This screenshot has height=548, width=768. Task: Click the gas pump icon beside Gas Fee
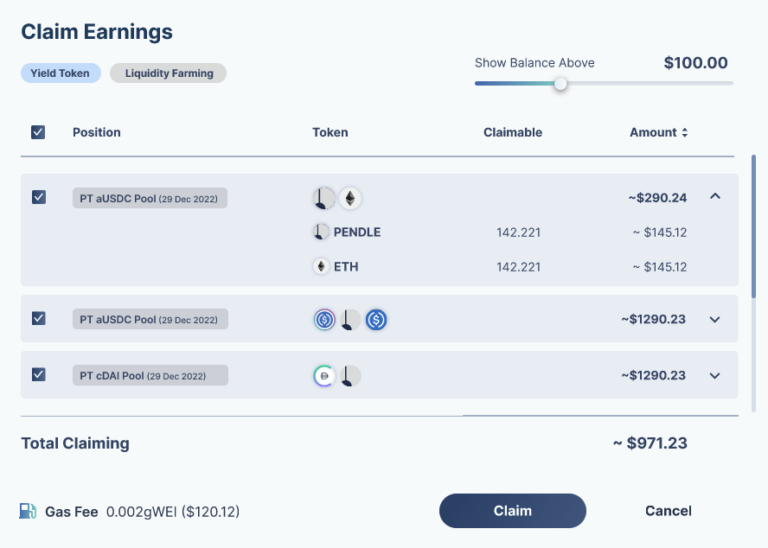[28, 511]
